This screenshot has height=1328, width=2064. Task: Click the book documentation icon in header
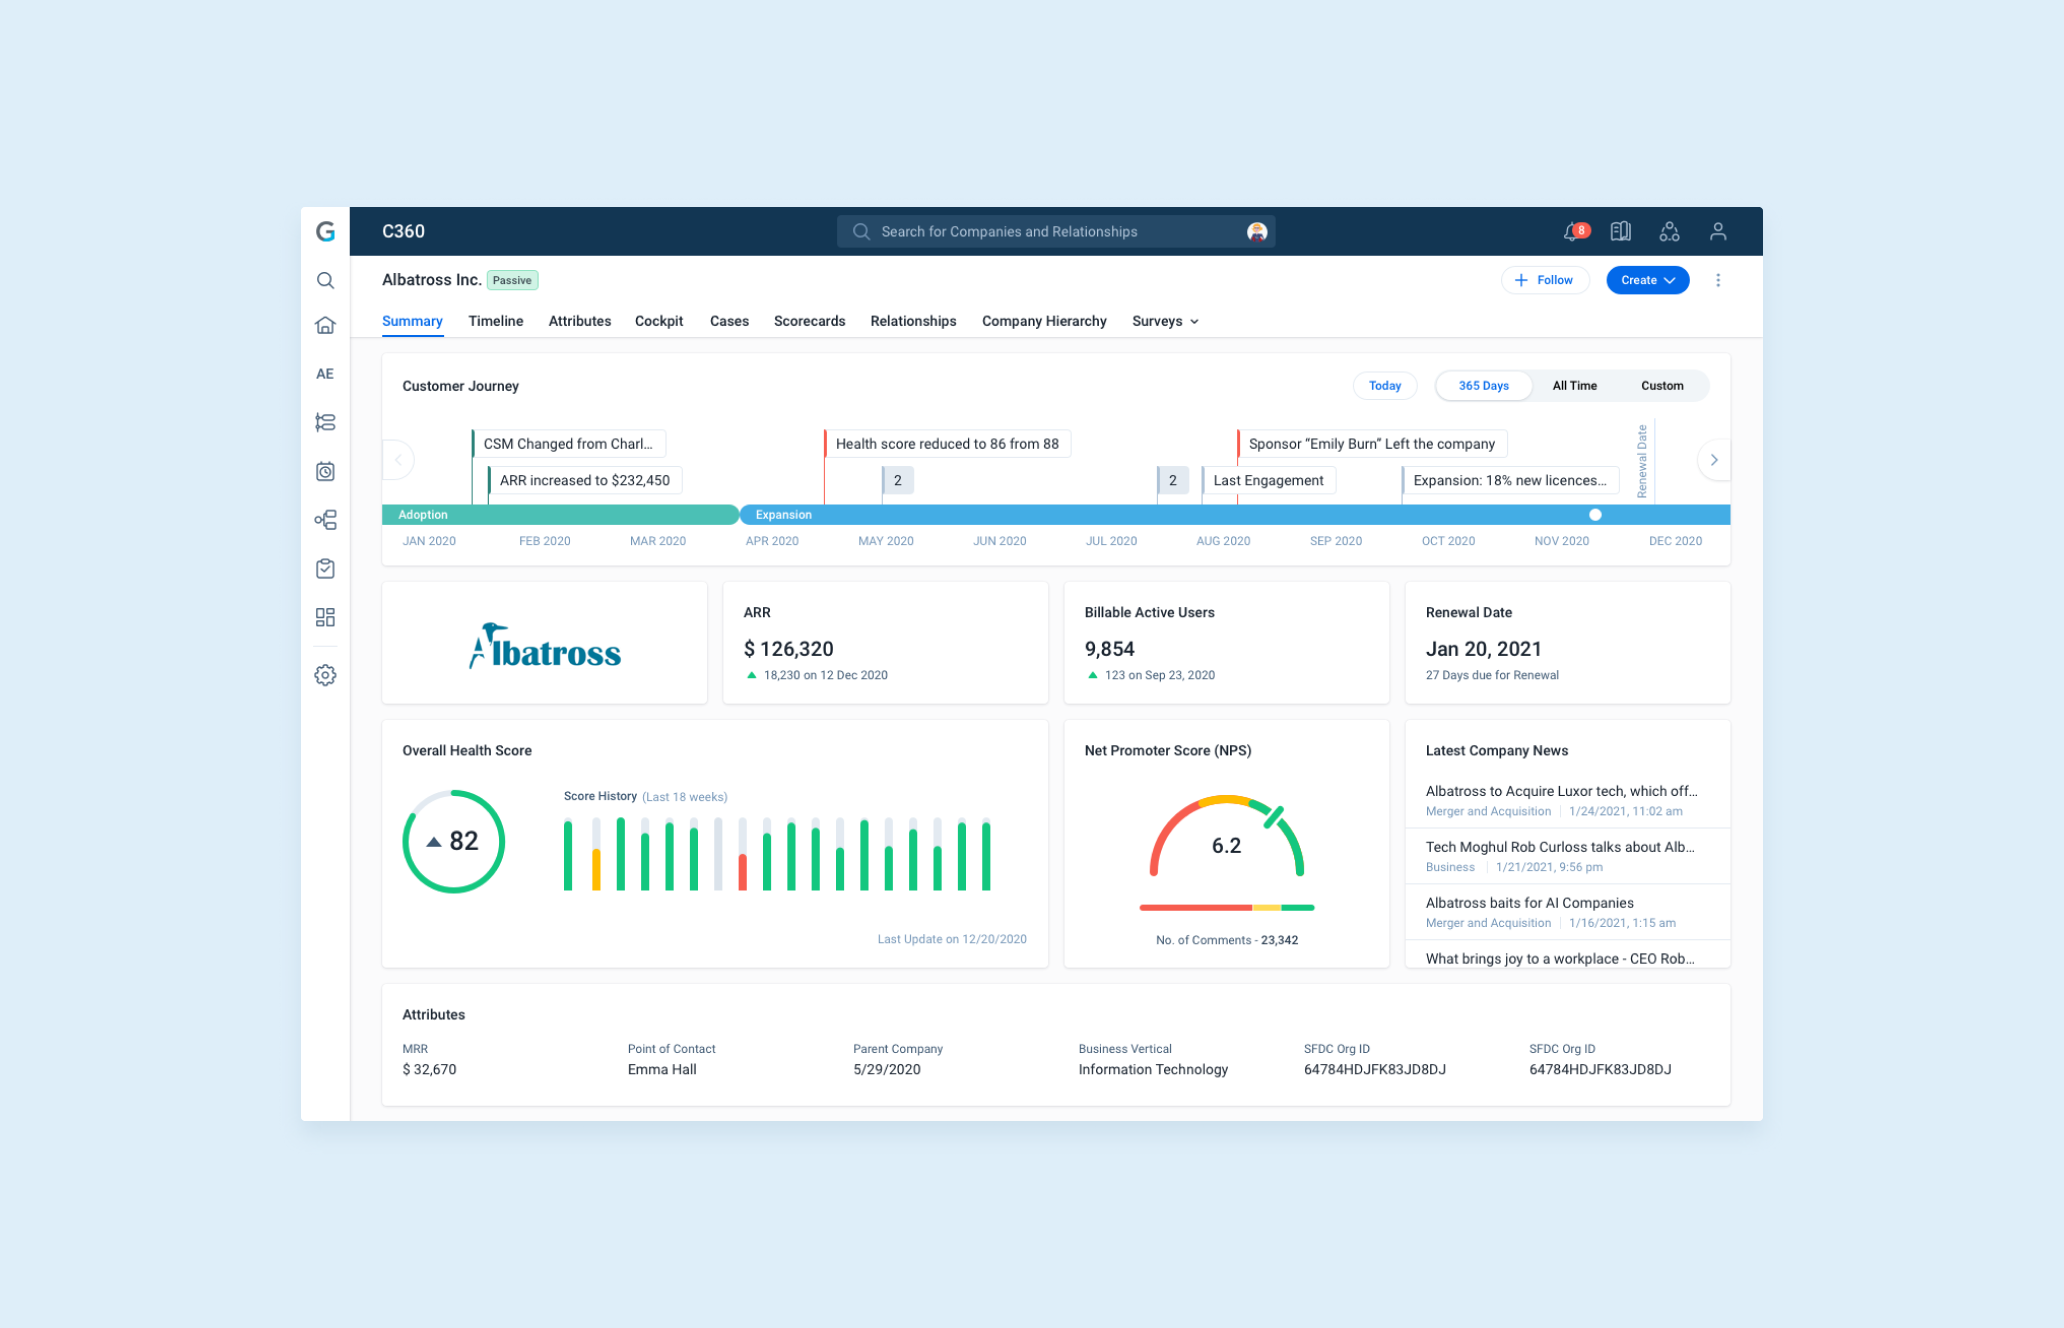[1620, 232]
